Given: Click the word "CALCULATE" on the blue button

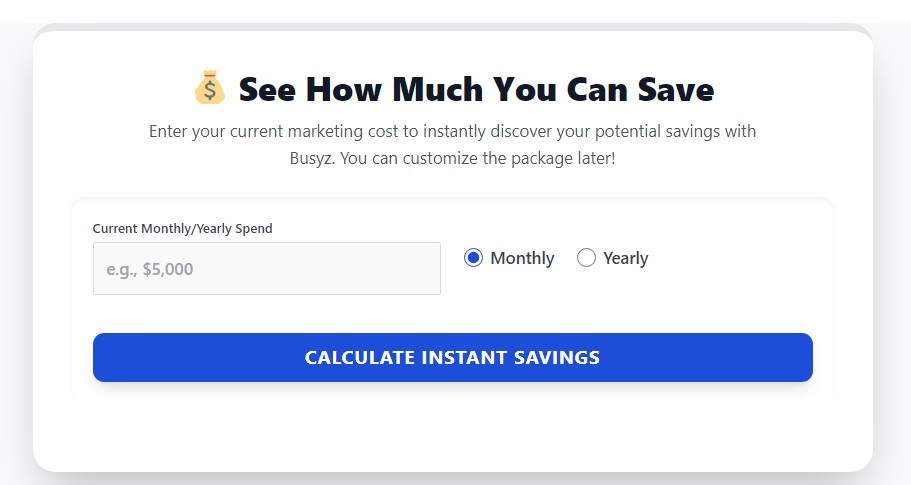Looking at the screenshot, I should (360, 357).
